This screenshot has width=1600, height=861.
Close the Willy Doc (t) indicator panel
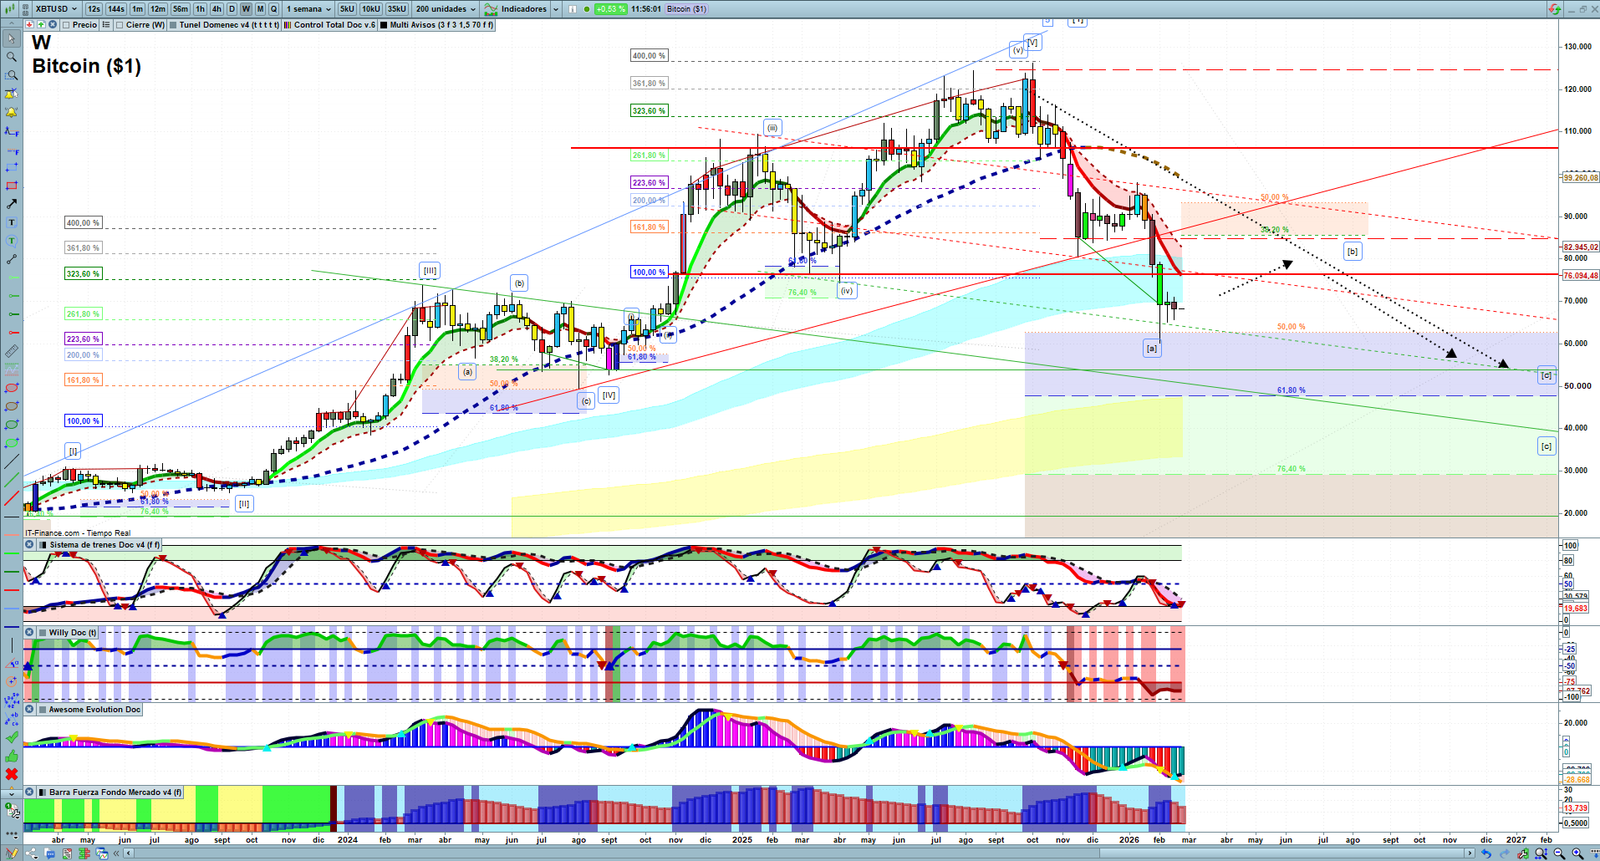coord(30,632)
